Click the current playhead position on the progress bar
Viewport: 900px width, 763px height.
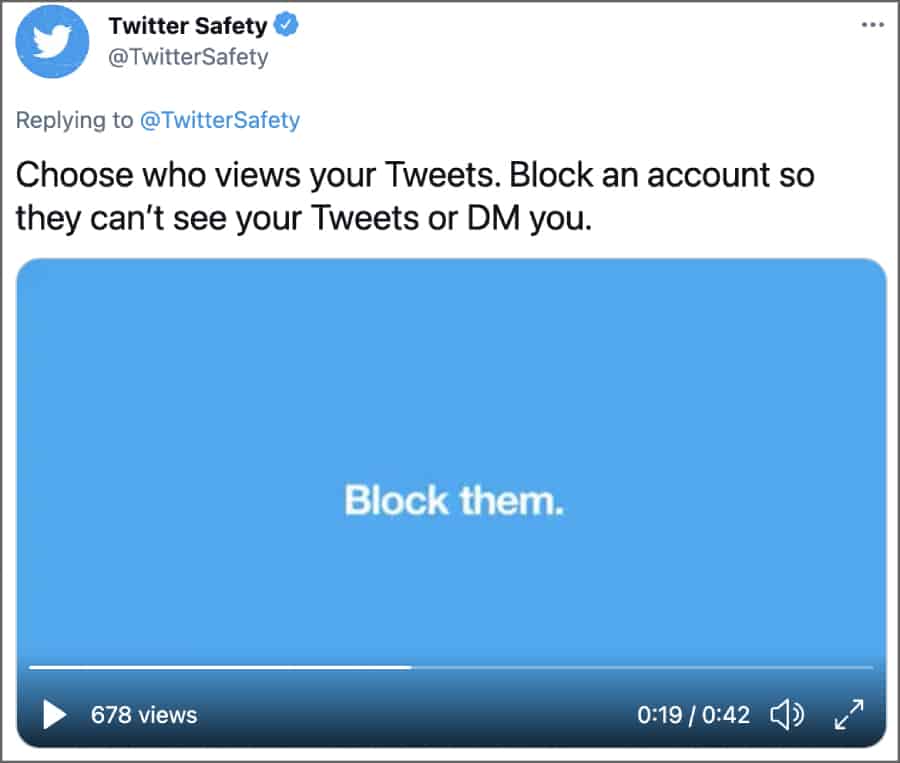410,666
